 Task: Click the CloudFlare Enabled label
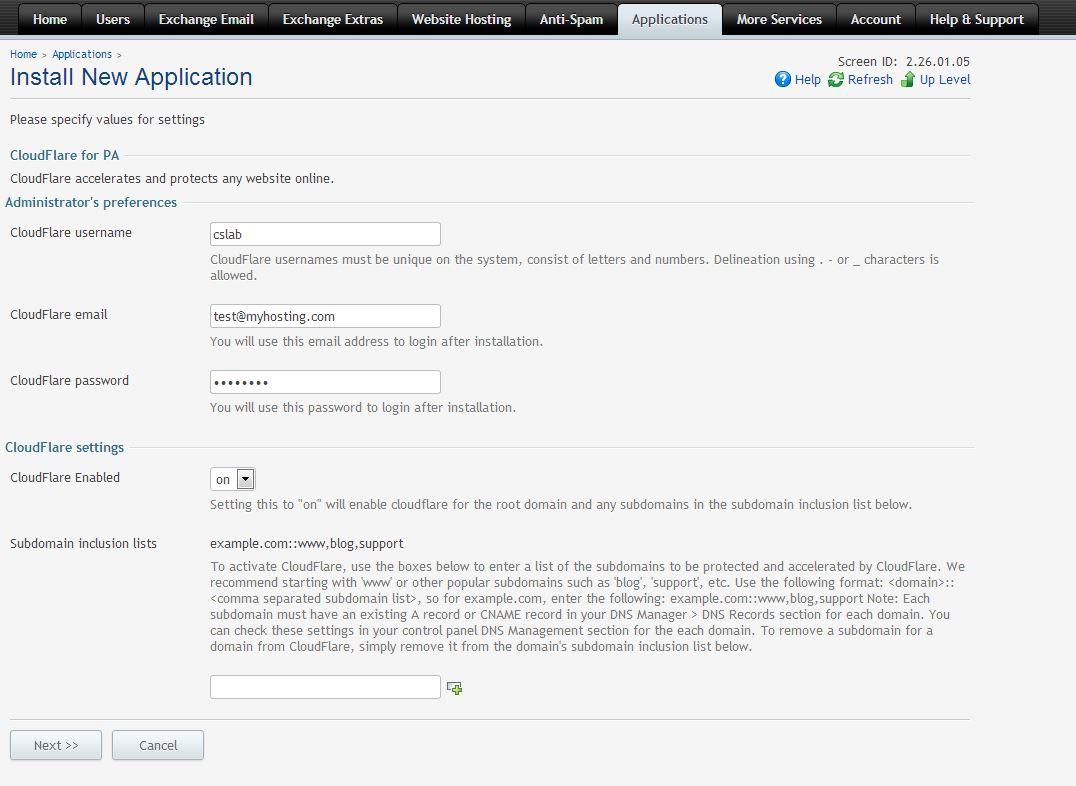[65, 478]
